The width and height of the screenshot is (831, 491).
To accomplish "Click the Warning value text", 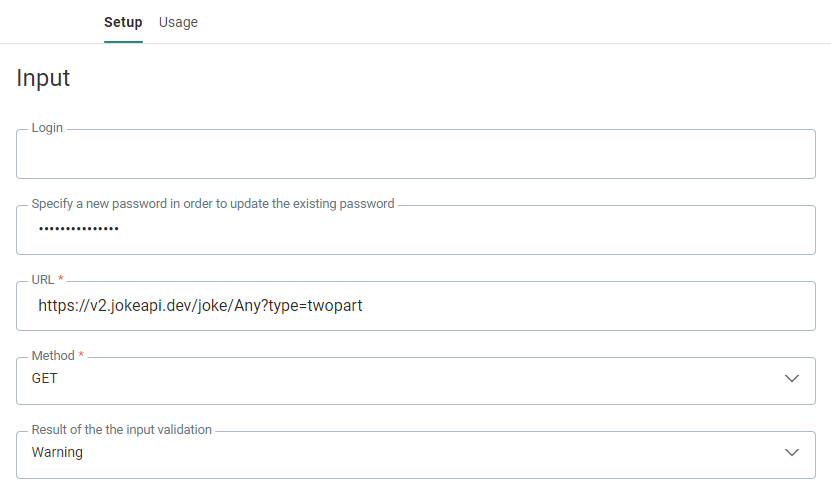I will point(57,453).
